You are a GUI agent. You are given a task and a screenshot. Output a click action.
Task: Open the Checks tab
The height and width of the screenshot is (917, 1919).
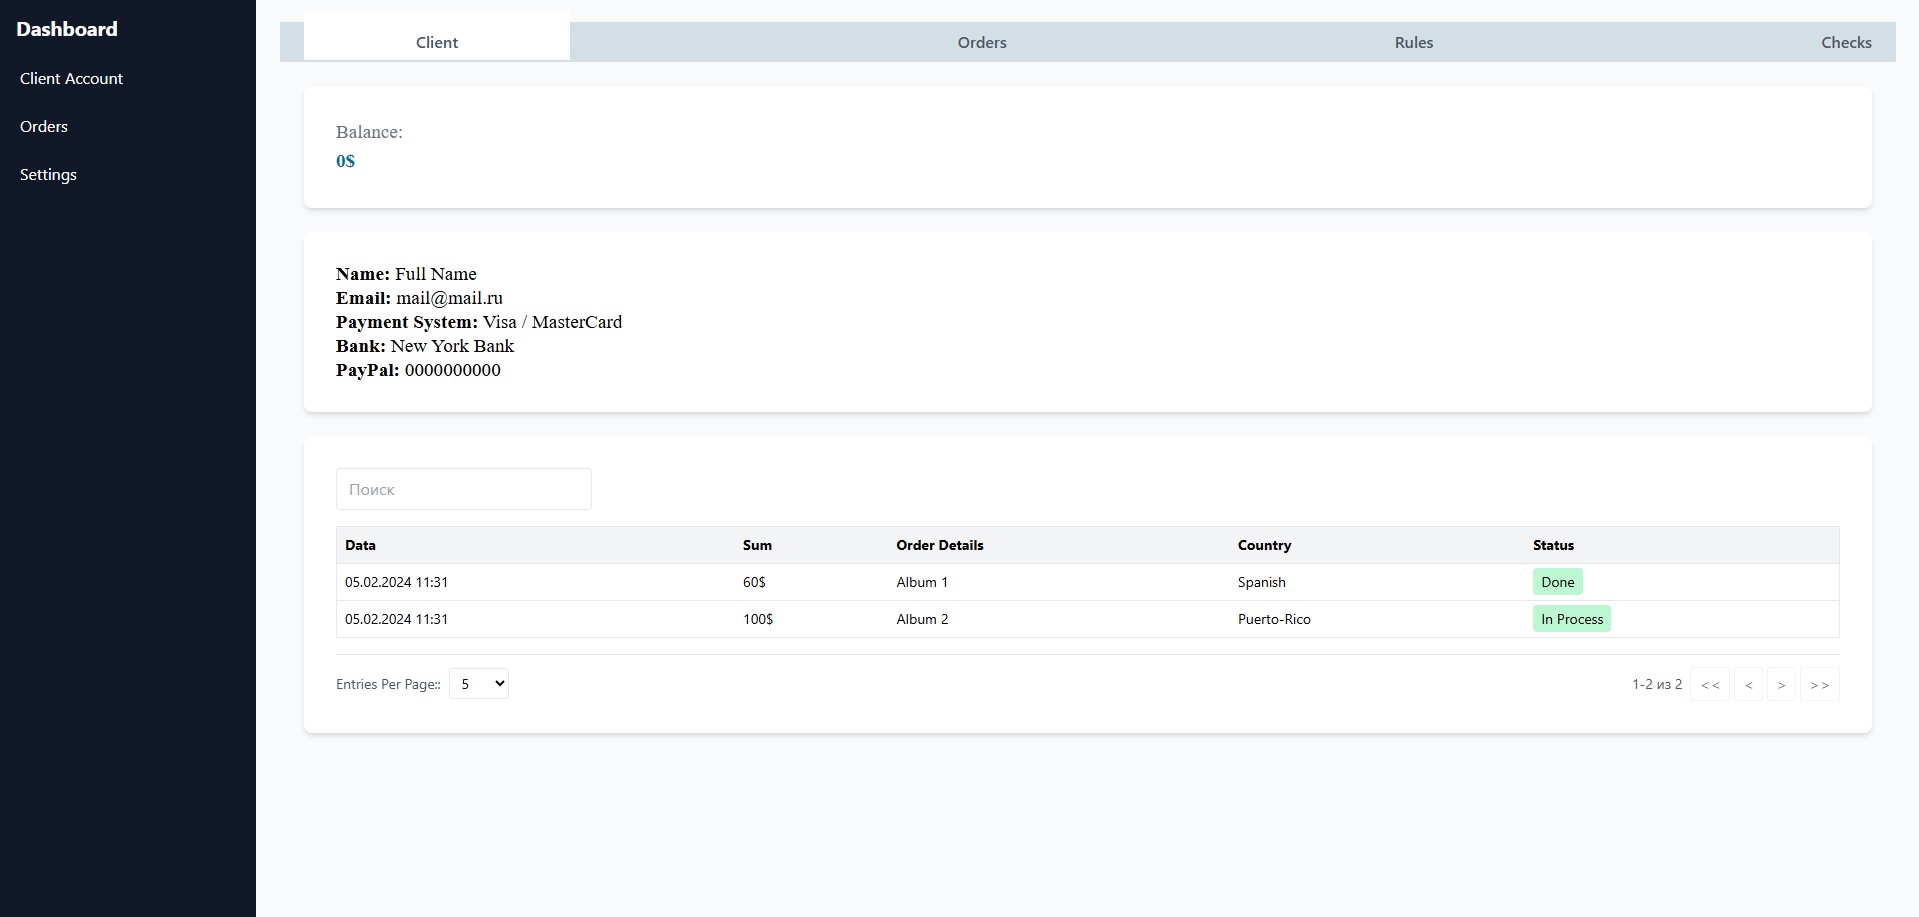tap(1845, 42)
